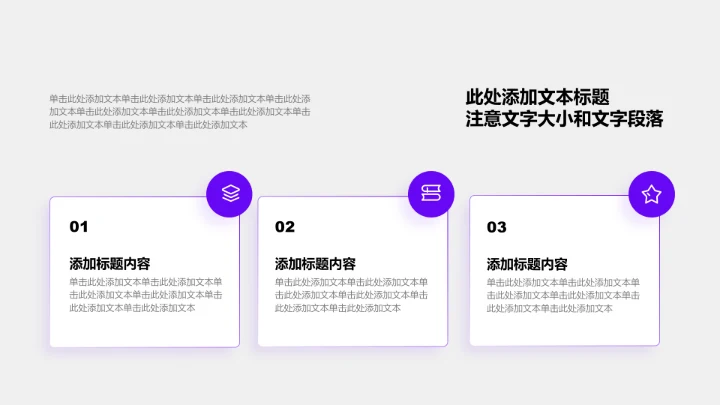The width and height of the screenshot is (720, 405).
Task: Click the 添加标题内容 title in card 02
Action: click(315, 264)
